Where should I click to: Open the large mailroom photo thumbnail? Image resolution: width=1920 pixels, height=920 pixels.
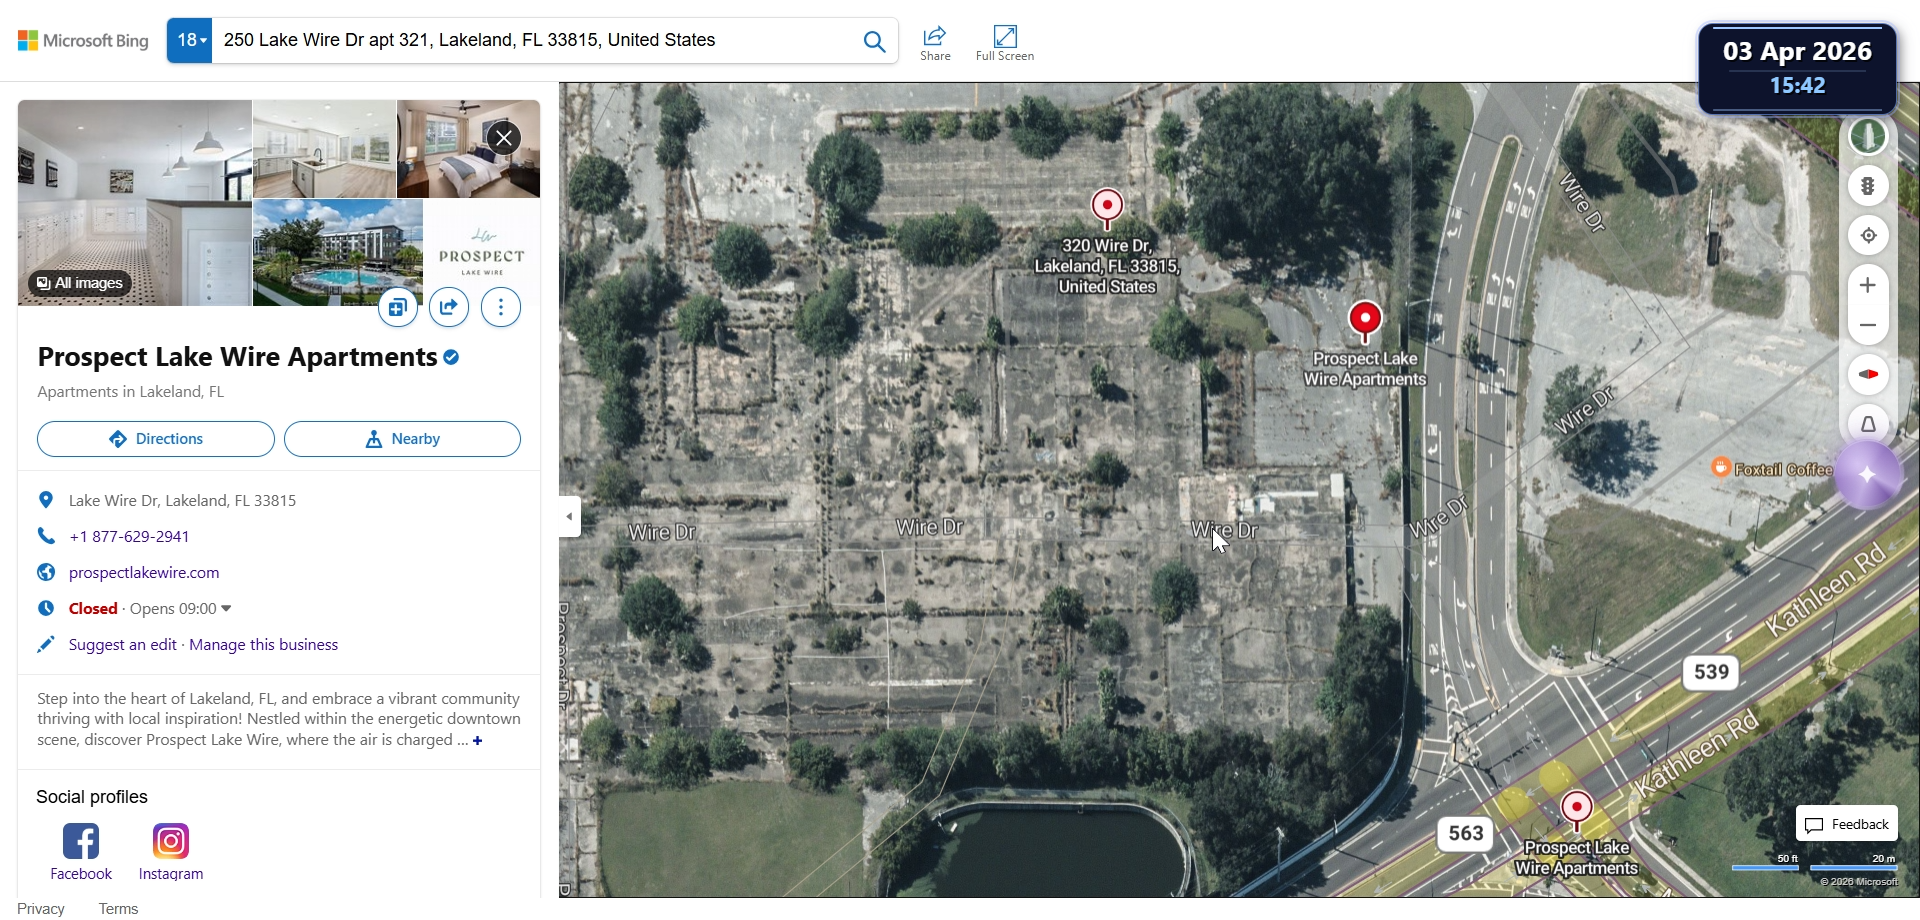(x=134, y=203)
